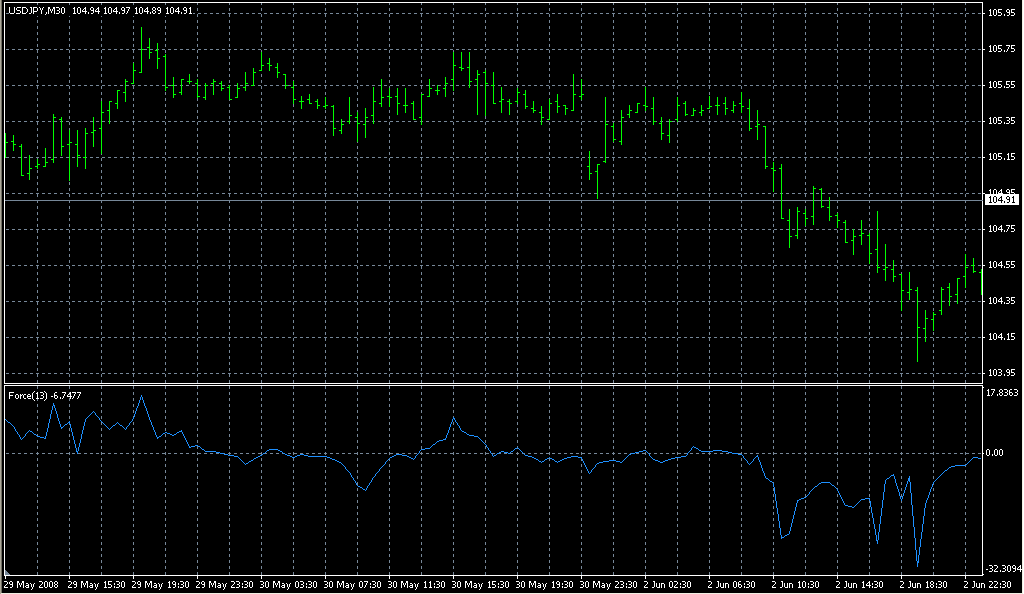Click the USDJPY,M30 symbol title text
Viewport: 1024px width, 594px height.
point(37,10)
